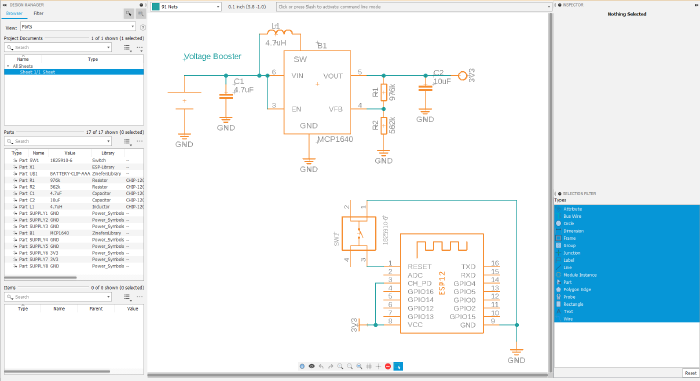Select part L1 inductor in Parts list
This screenshot has width=700, height=381.
(x=74, y=206)
